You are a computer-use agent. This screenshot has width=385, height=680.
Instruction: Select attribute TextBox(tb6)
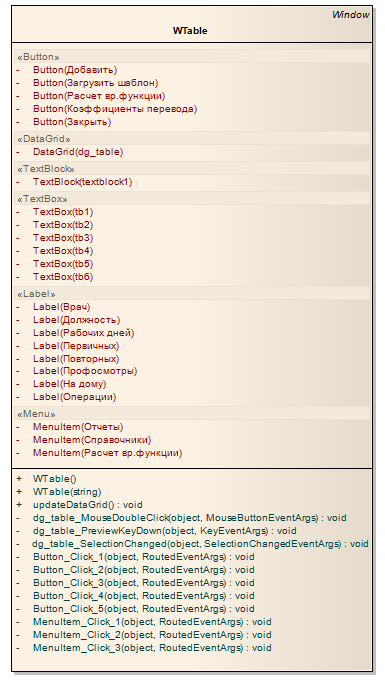point(63,277)
